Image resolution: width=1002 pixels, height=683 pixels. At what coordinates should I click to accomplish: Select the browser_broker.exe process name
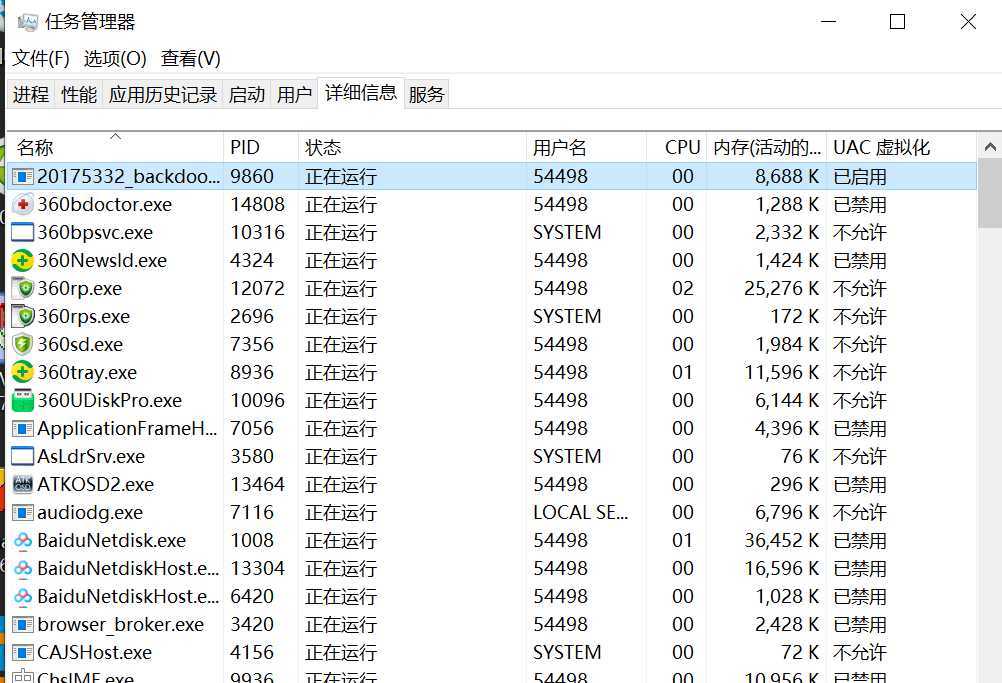(121, 624)
